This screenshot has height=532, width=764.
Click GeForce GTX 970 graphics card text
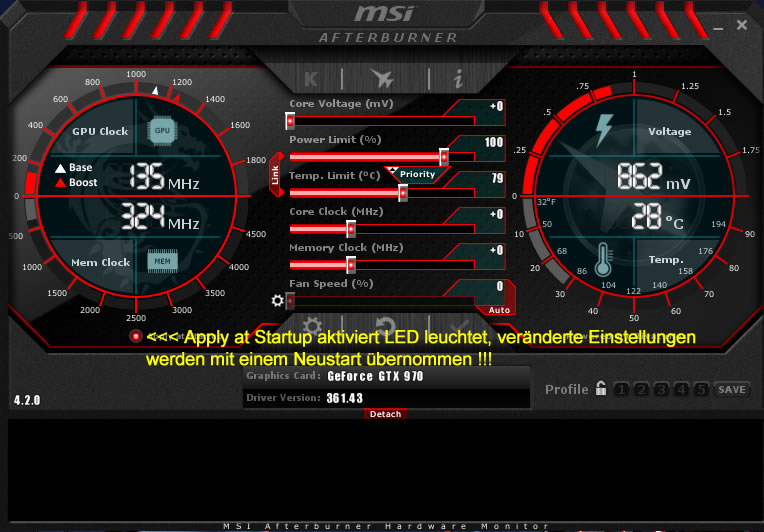375,376
